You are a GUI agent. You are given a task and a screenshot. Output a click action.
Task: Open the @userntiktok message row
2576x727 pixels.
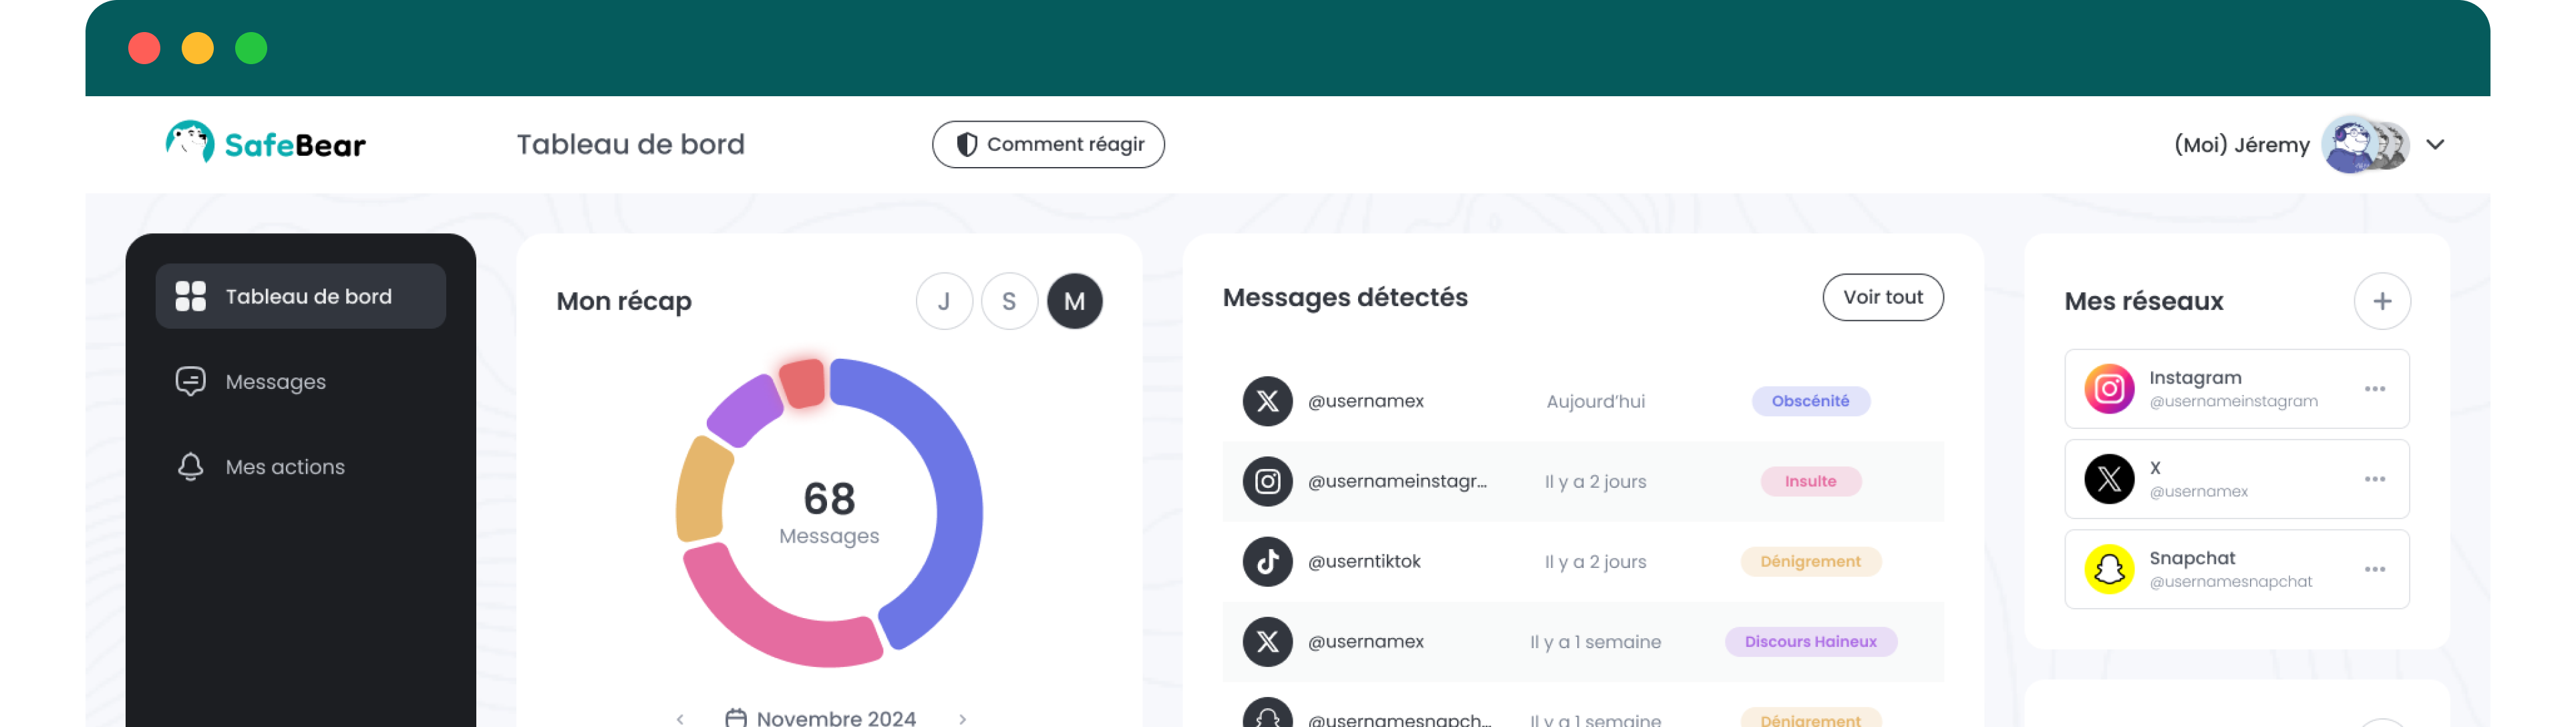[1582, 561]
